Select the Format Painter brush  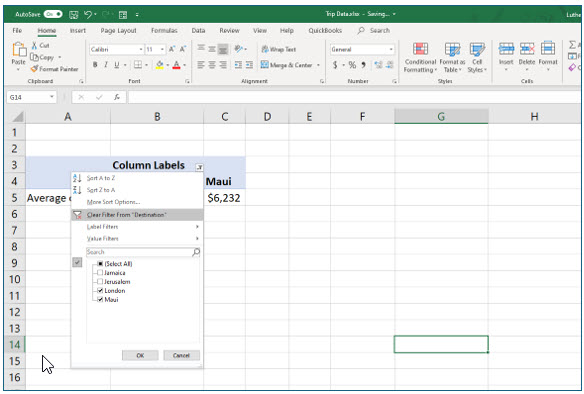[x=34, y=69]
